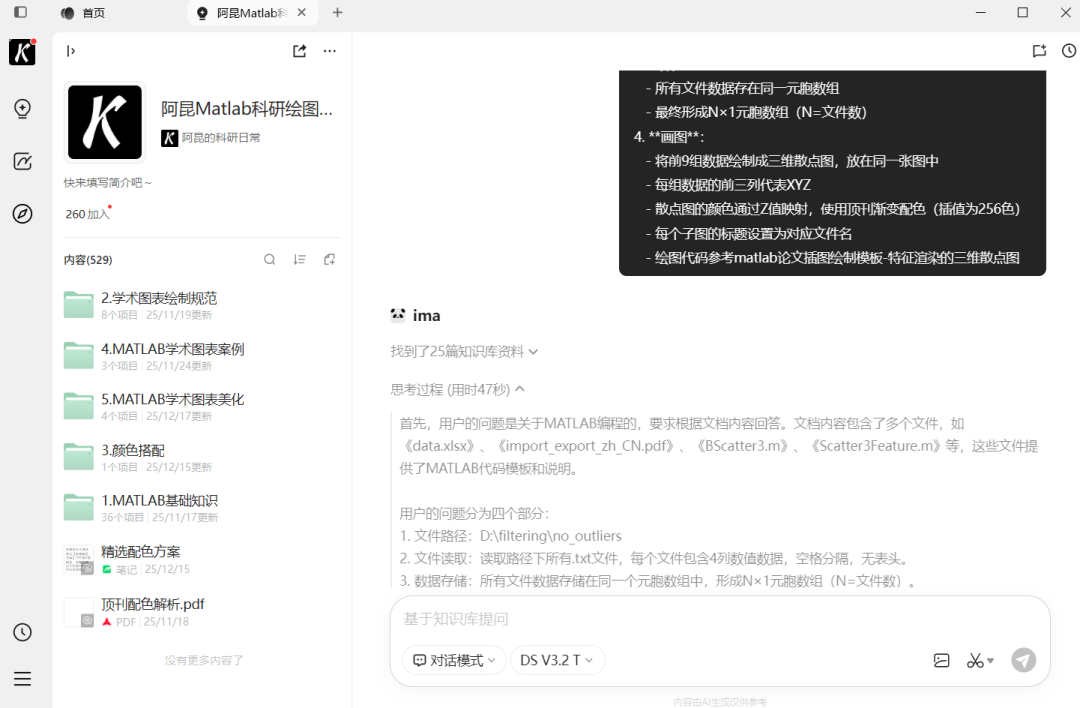Open folder 5.MATLAB学术图表美化
This screenshot has height=708, width=1080.
[202, 406]
